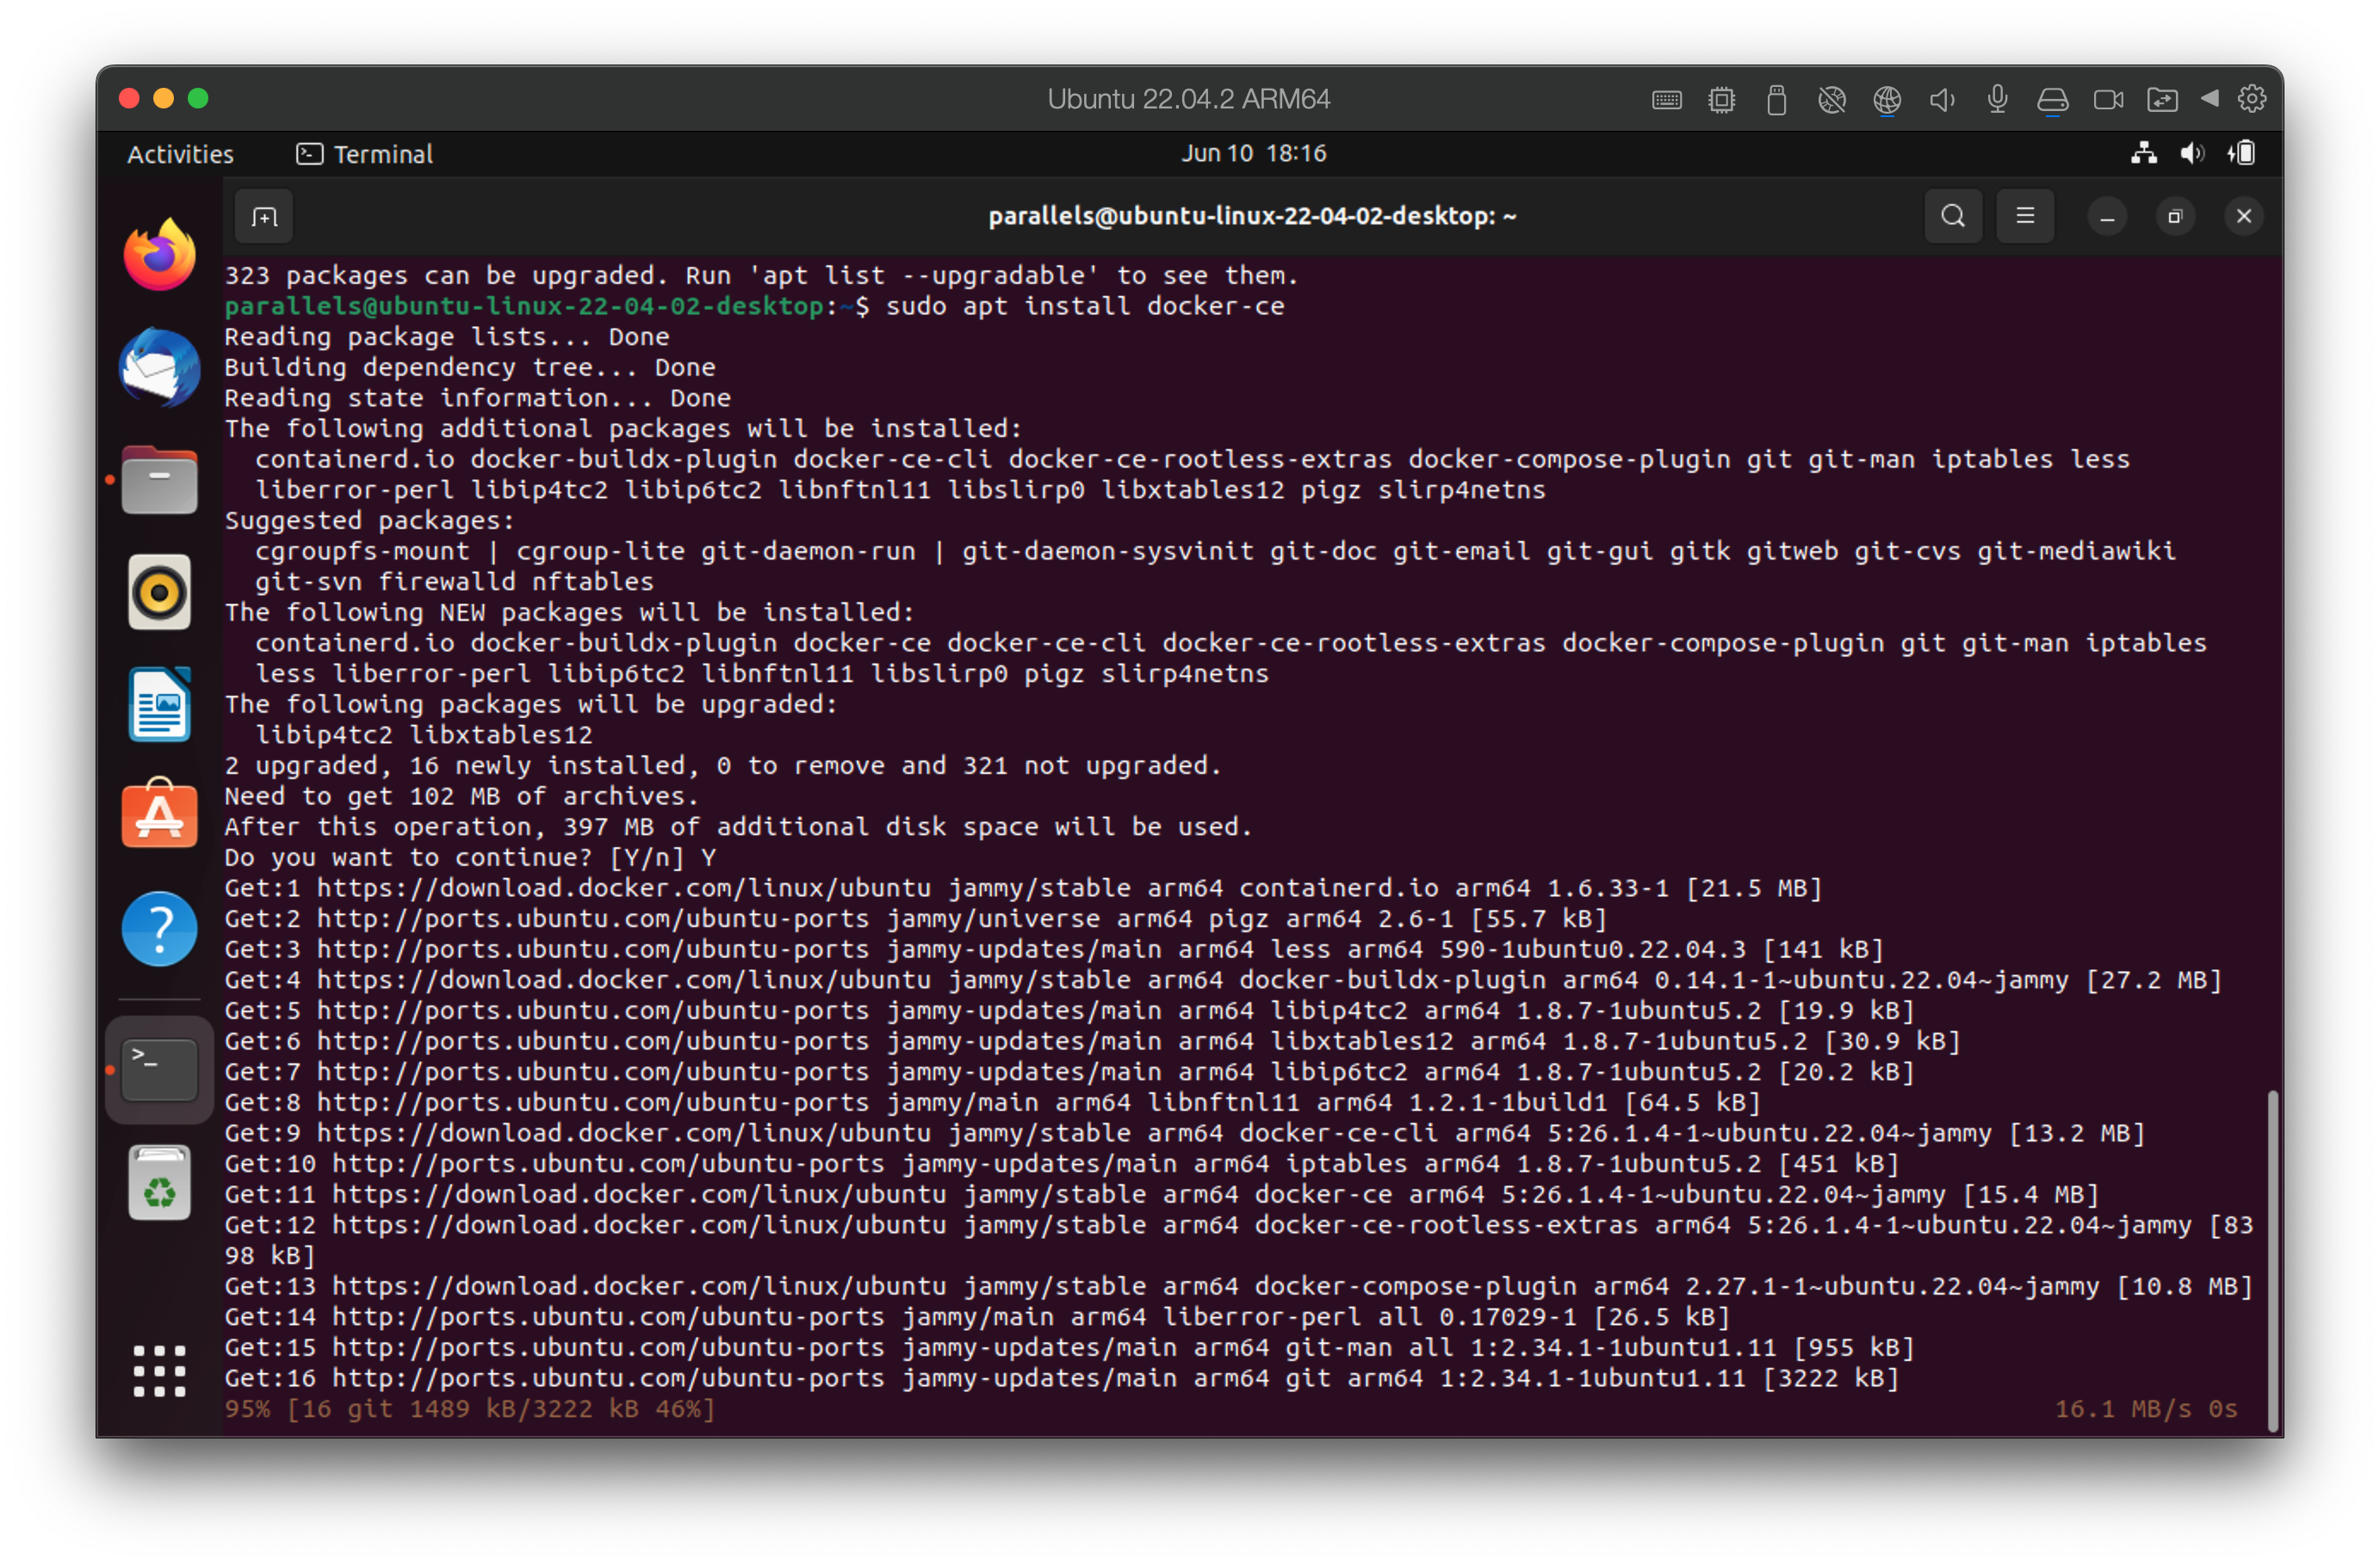Open the Ubuntu volume indicator
The width and height of the screenshot is (2380, 1565).
2192,153
